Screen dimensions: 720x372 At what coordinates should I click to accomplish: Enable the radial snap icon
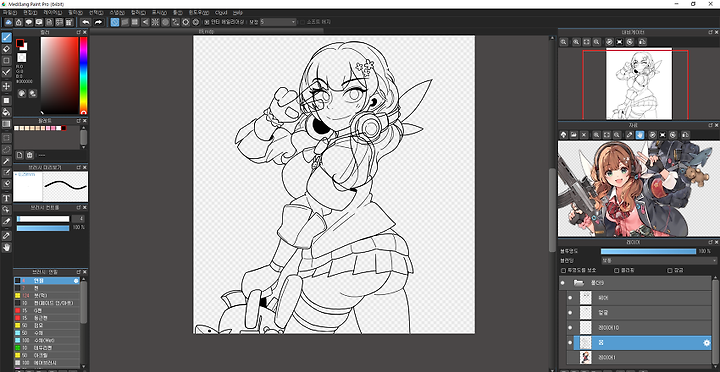click(155, 22)
